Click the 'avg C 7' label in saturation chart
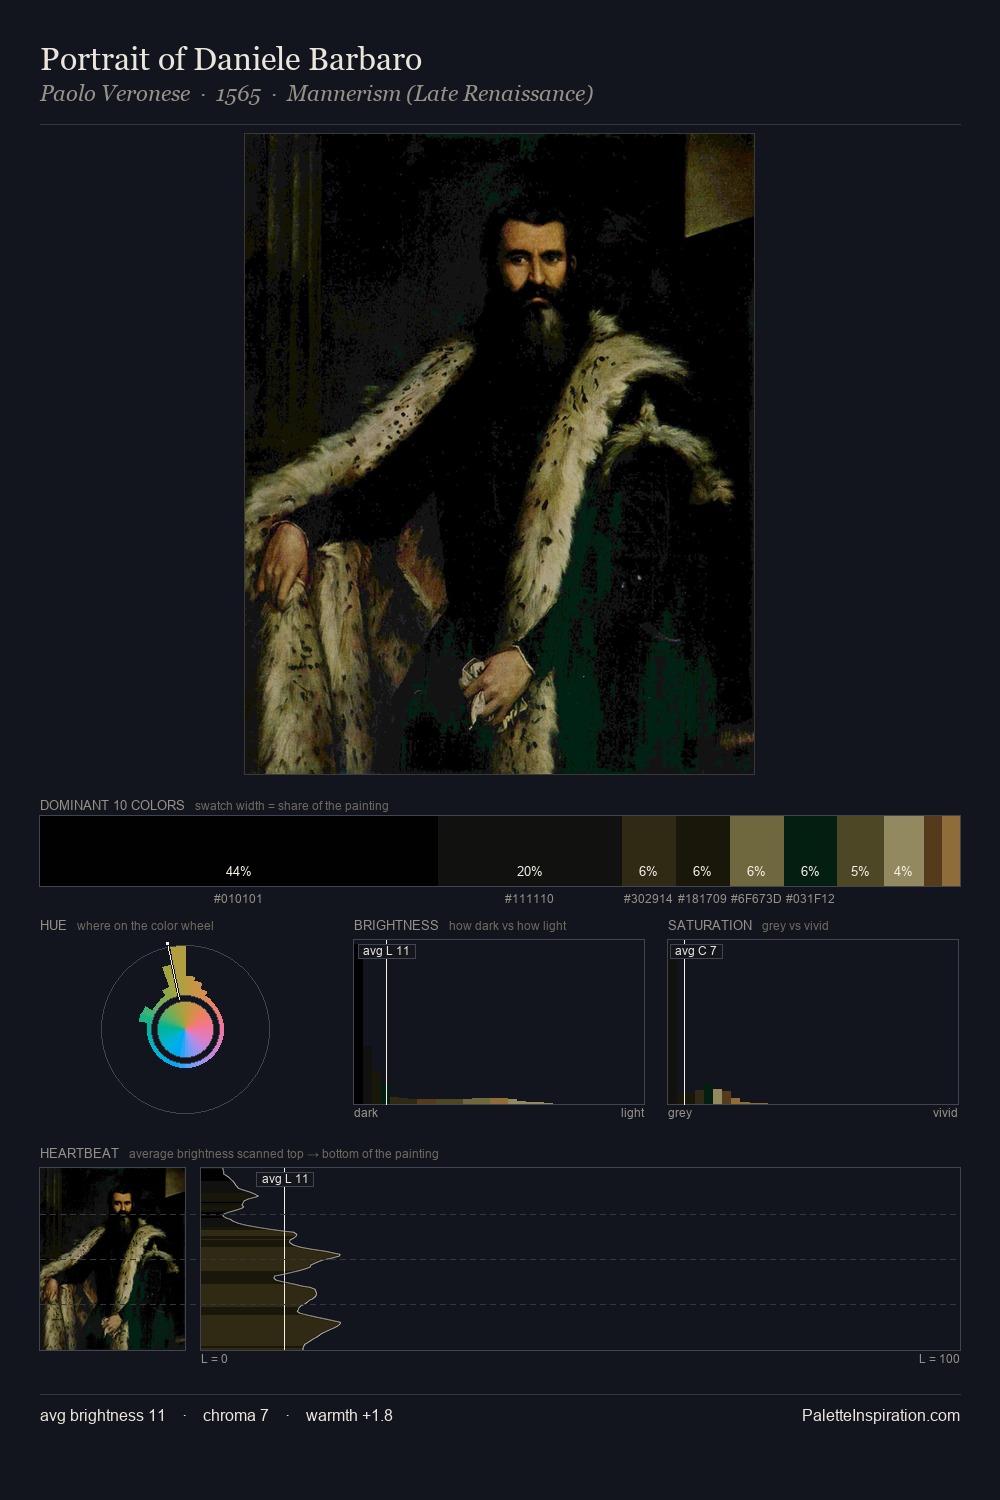This screenshot has height=1500, width=1000. point(696,951)
